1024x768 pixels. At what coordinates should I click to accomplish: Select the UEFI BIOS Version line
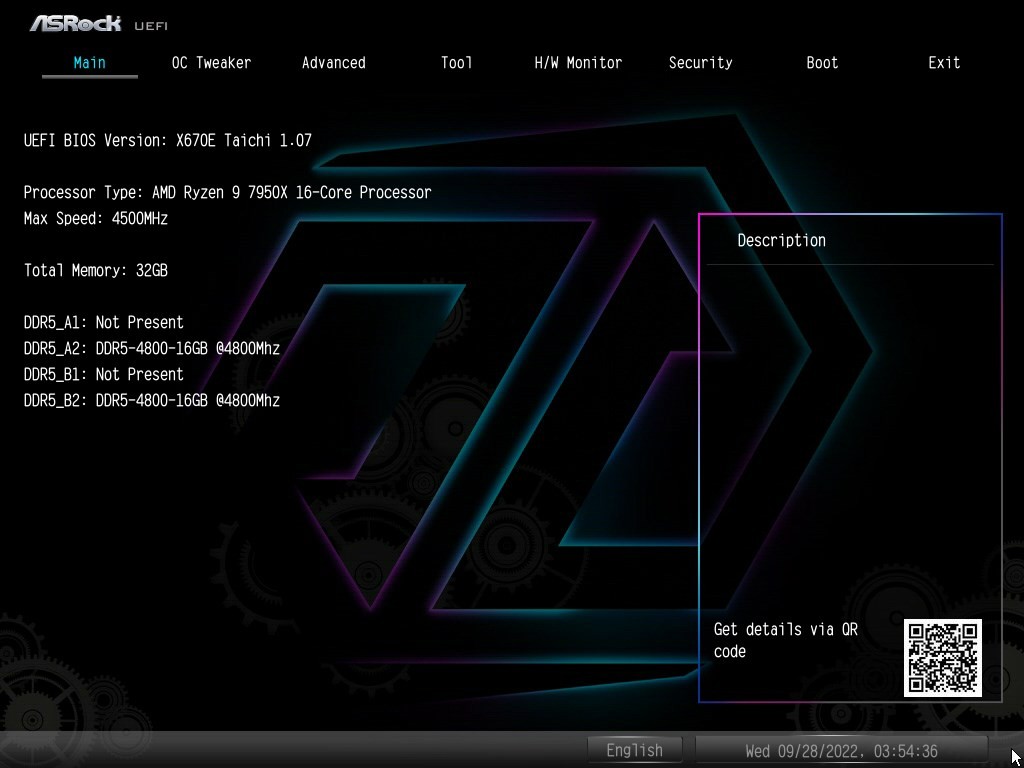(167, 140)
